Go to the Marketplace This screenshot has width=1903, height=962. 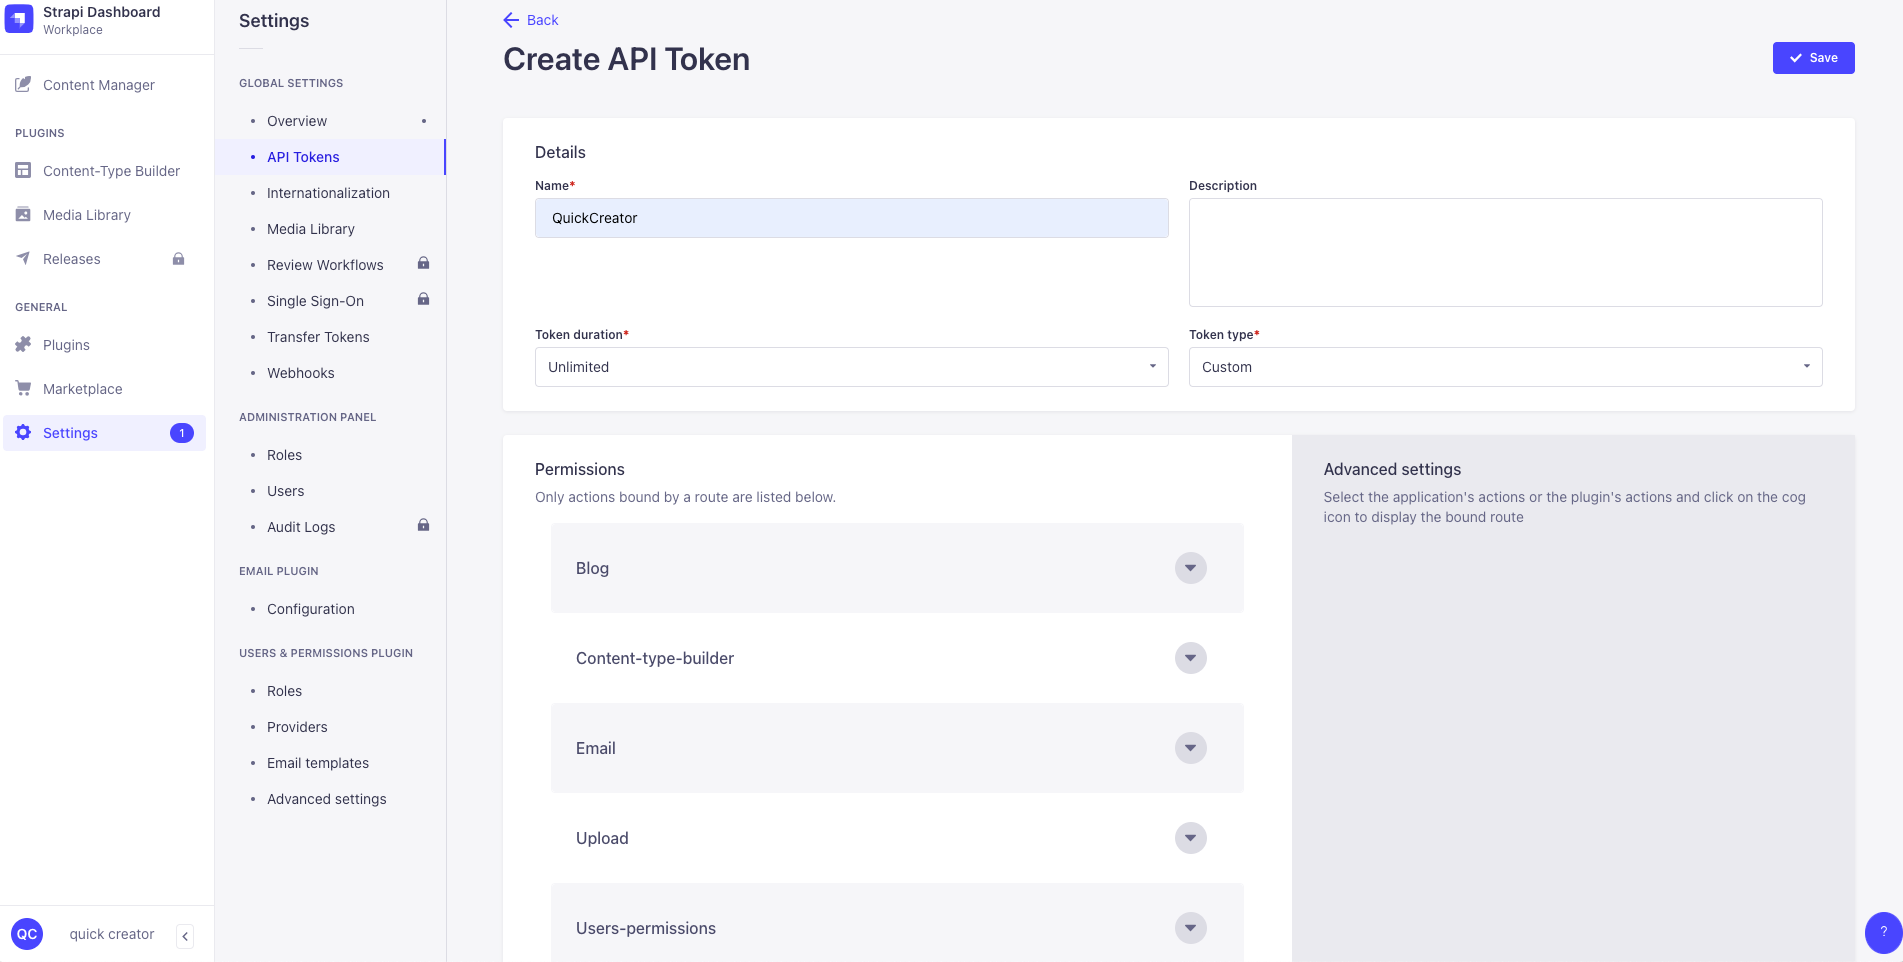pos(82,389)
